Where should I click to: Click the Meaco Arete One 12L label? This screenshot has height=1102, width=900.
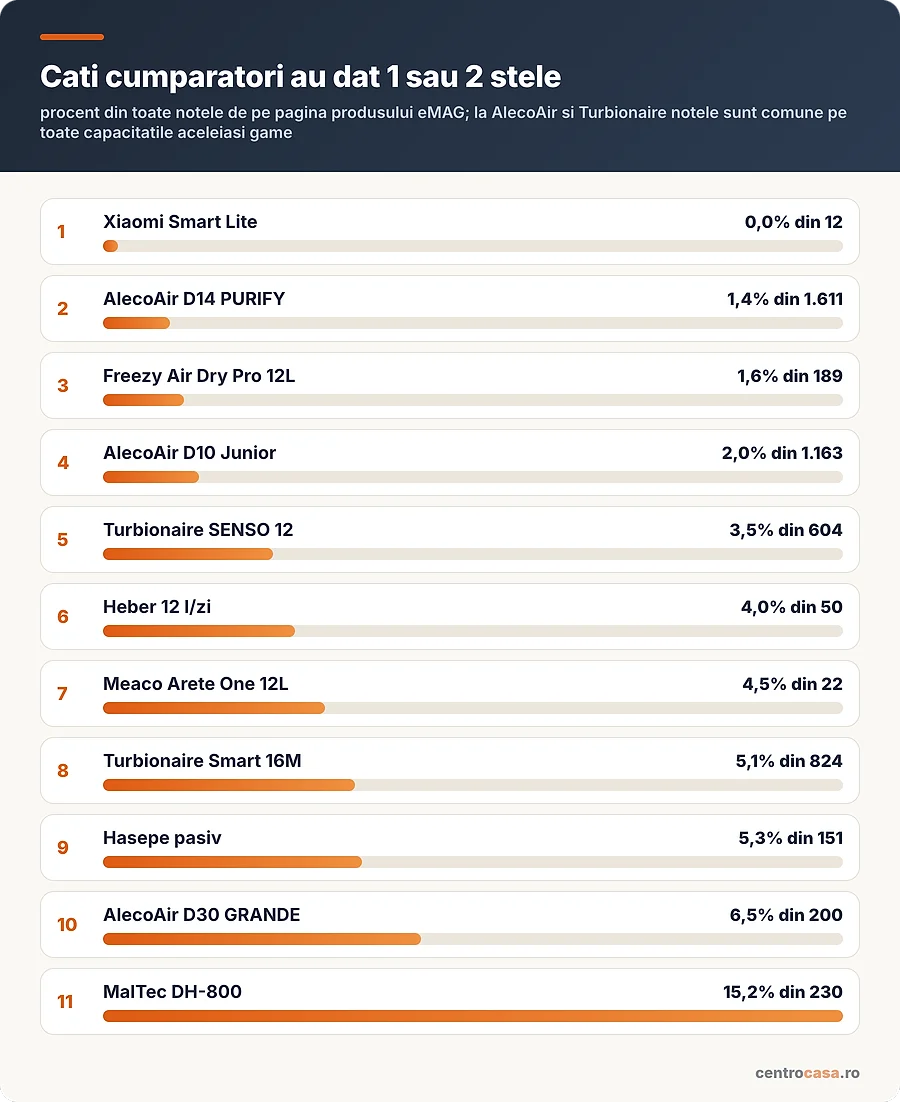(195, 684)
